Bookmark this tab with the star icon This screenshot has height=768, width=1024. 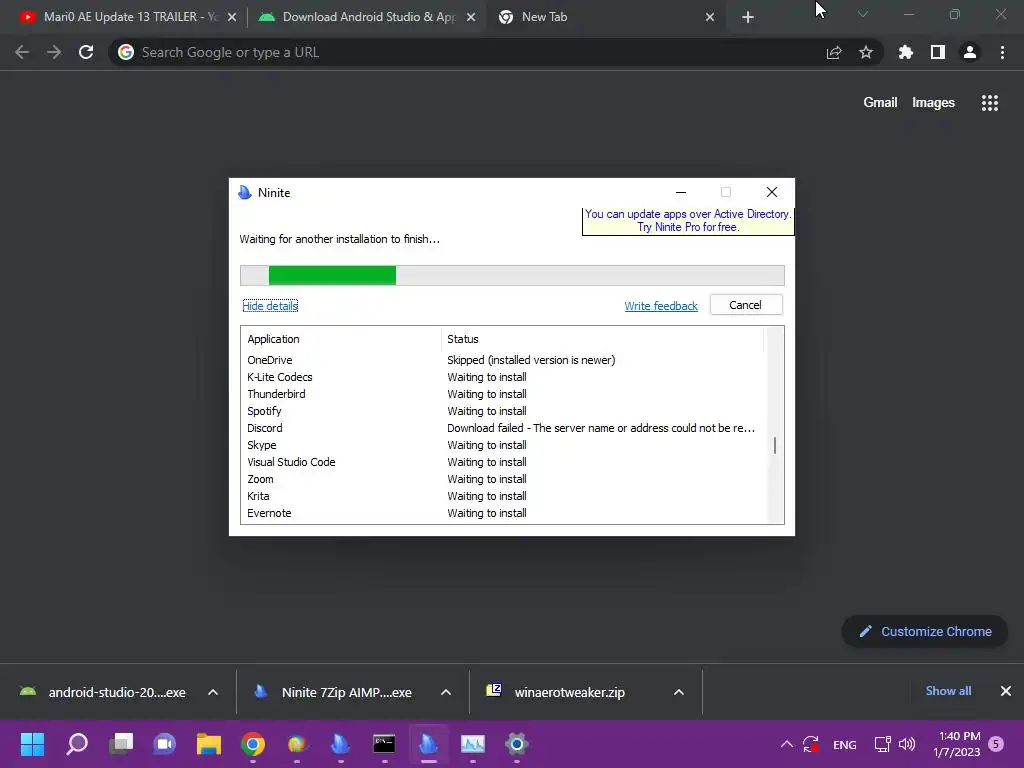(866, 52)
